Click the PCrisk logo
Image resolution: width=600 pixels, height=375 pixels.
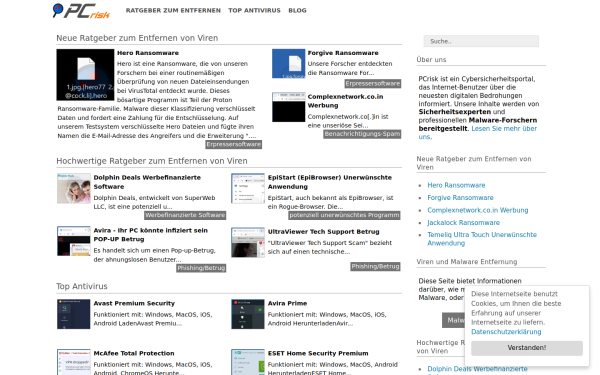81,11
